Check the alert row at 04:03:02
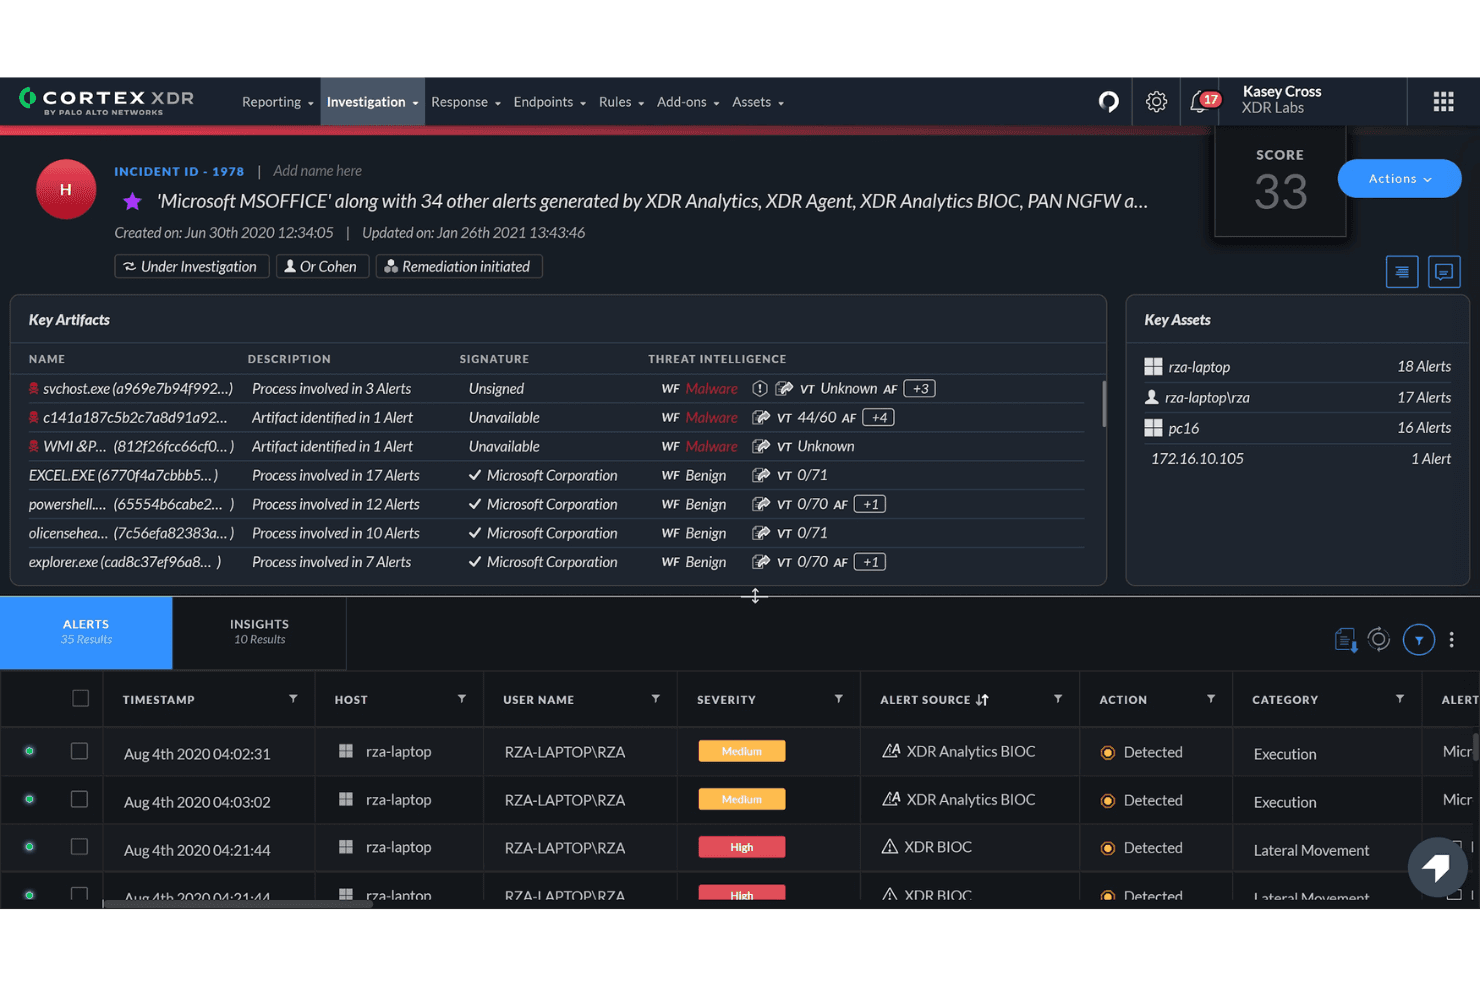Viewport: 1480px width, 987px height. pos(79,799)
